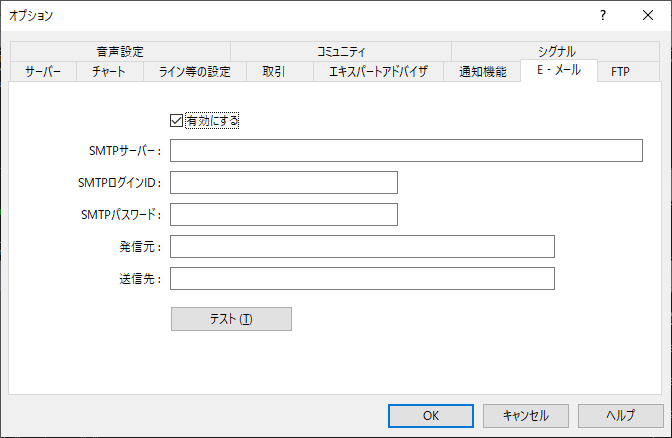Open the チャート tab

[x=109, y=72]
